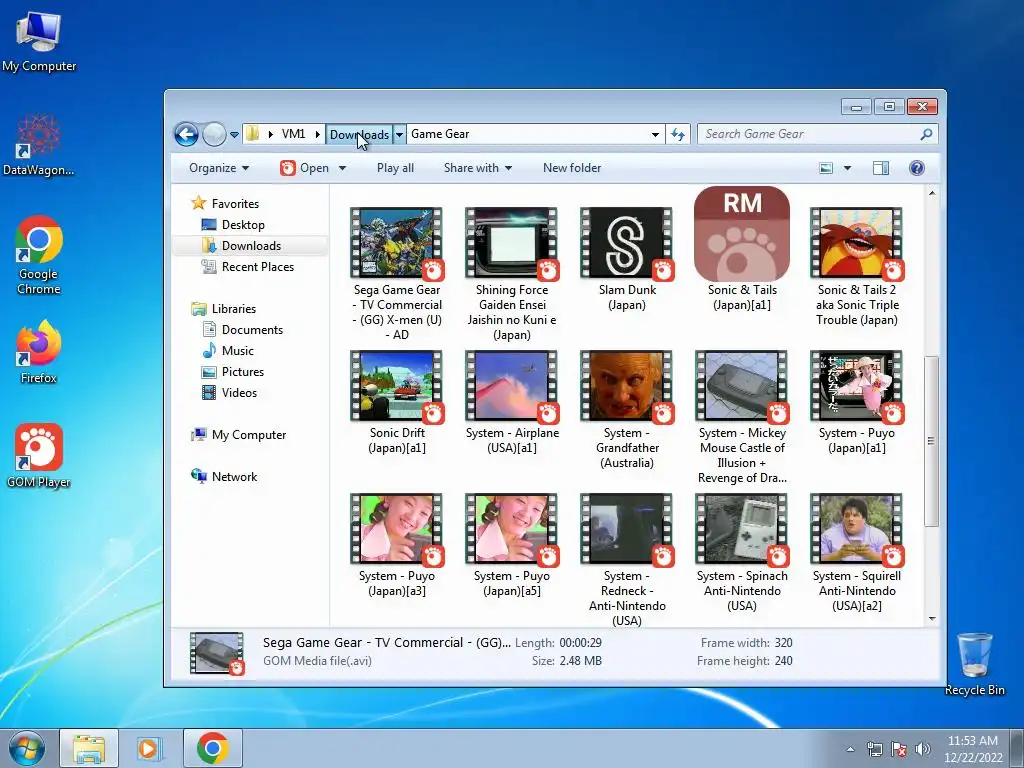Viewport: 1024px width, 768px height.
Task: Toggle the preview pane
Action: click(x=881, y=168)
